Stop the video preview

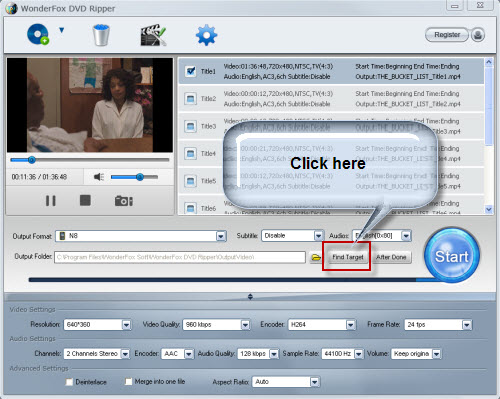85,200
